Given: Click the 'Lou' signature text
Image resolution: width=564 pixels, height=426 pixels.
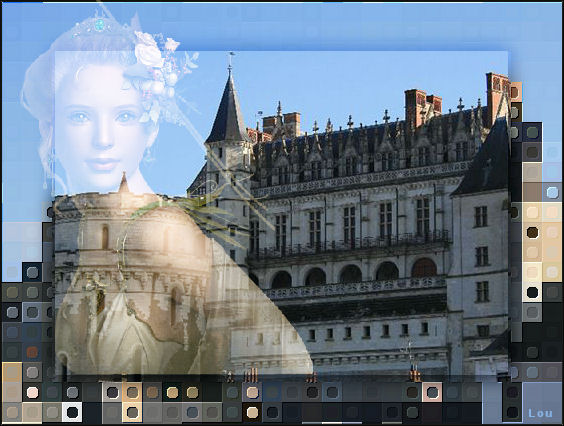Looking at the screenshot, I should pyautogui.click(x=540, y=413).
